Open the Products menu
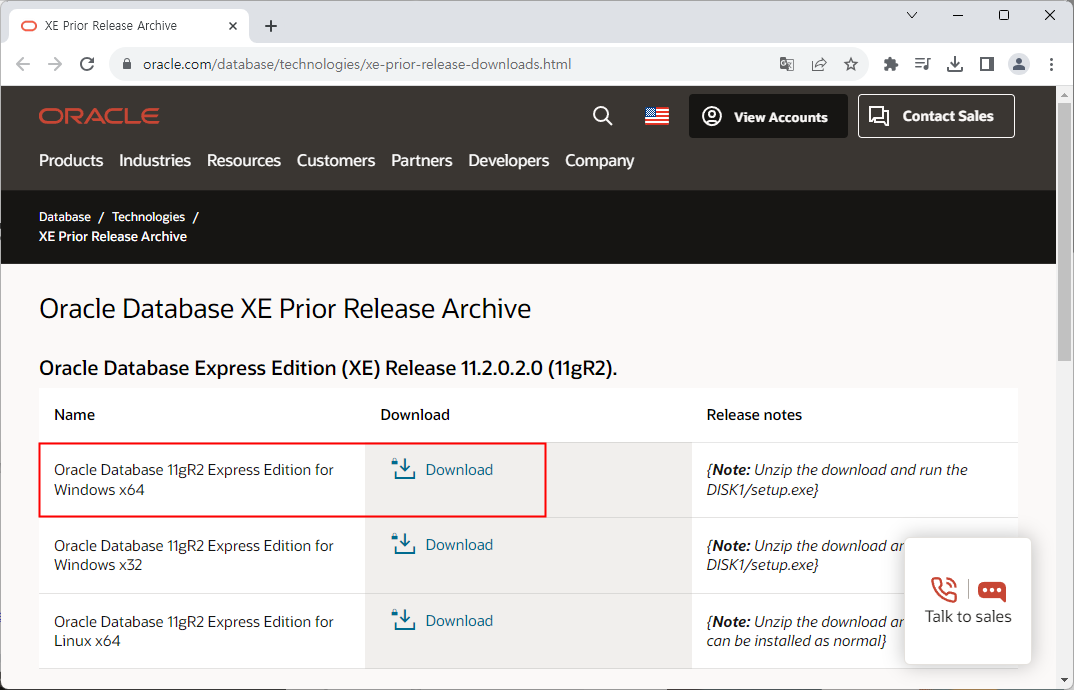Screen dimensions: 1074x690 coord(71,160)
